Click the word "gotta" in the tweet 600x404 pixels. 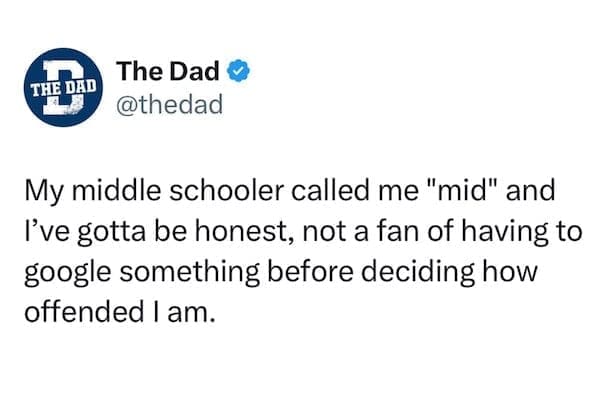(x=98, y=229)
